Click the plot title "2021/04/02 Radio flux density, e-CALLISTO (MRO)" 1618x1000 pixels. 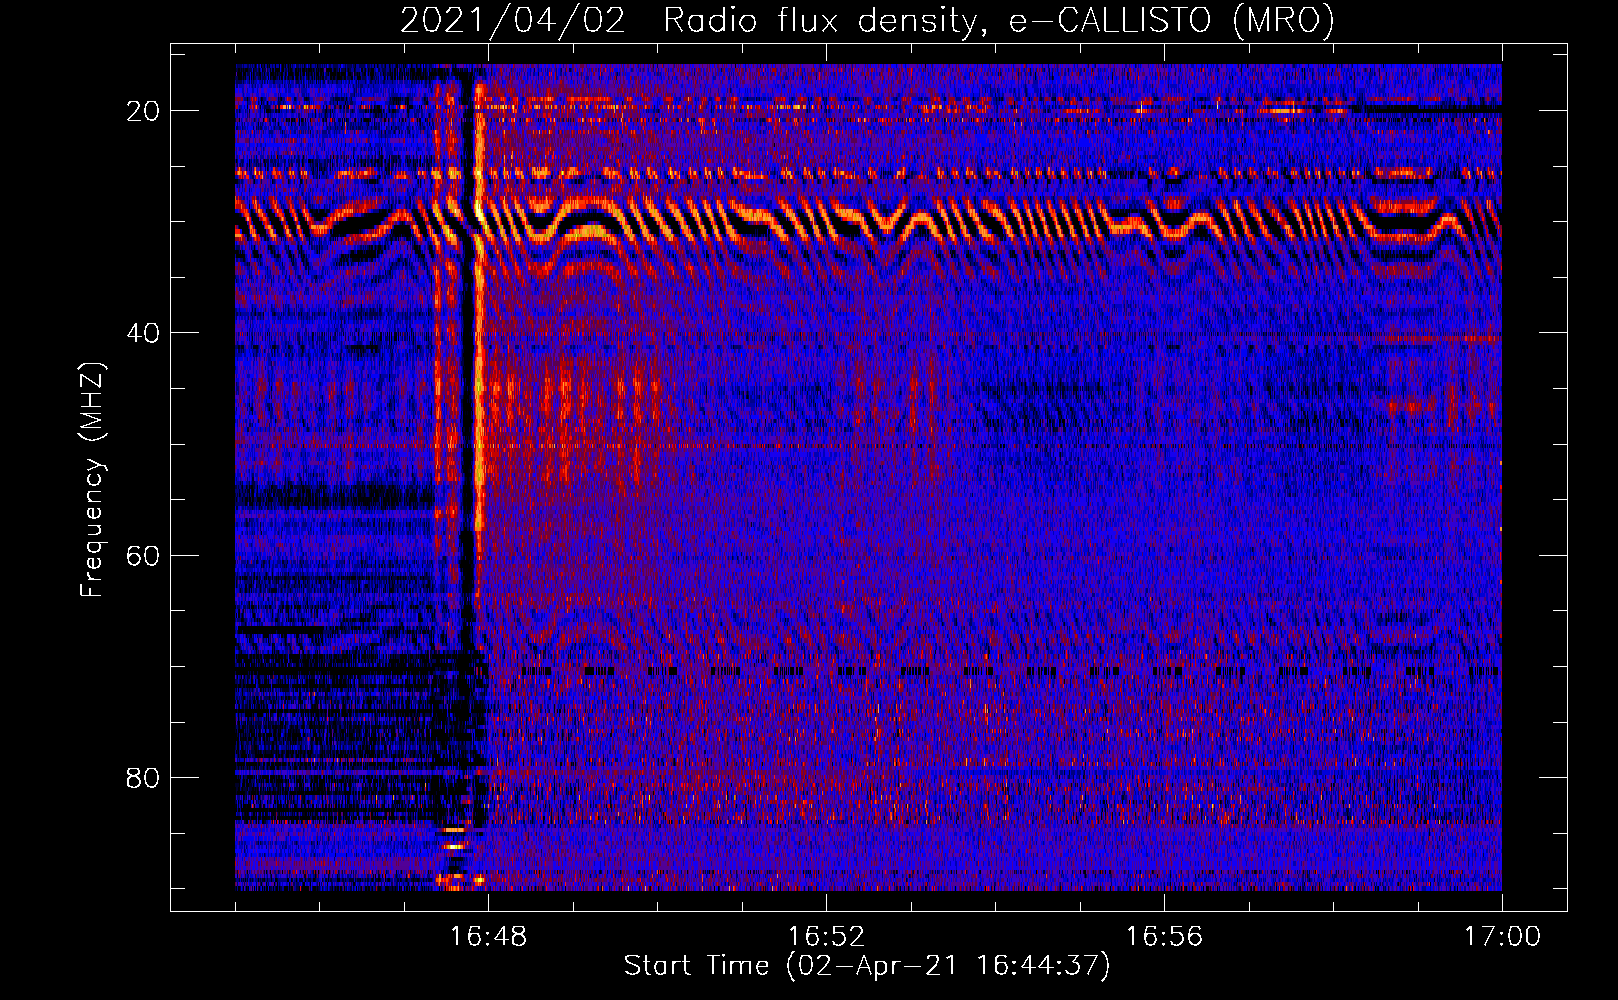[867, 20]
